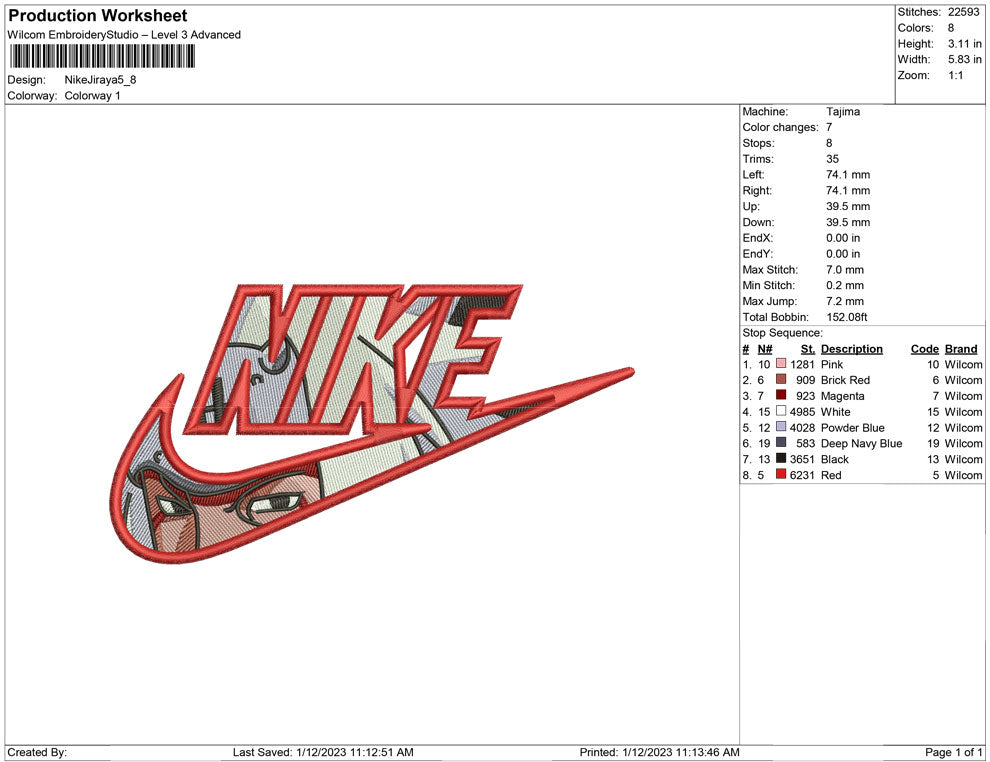This screenshot has width=990, height=762.
Task: Click the Pink thread color swatch
Action: 781,364
